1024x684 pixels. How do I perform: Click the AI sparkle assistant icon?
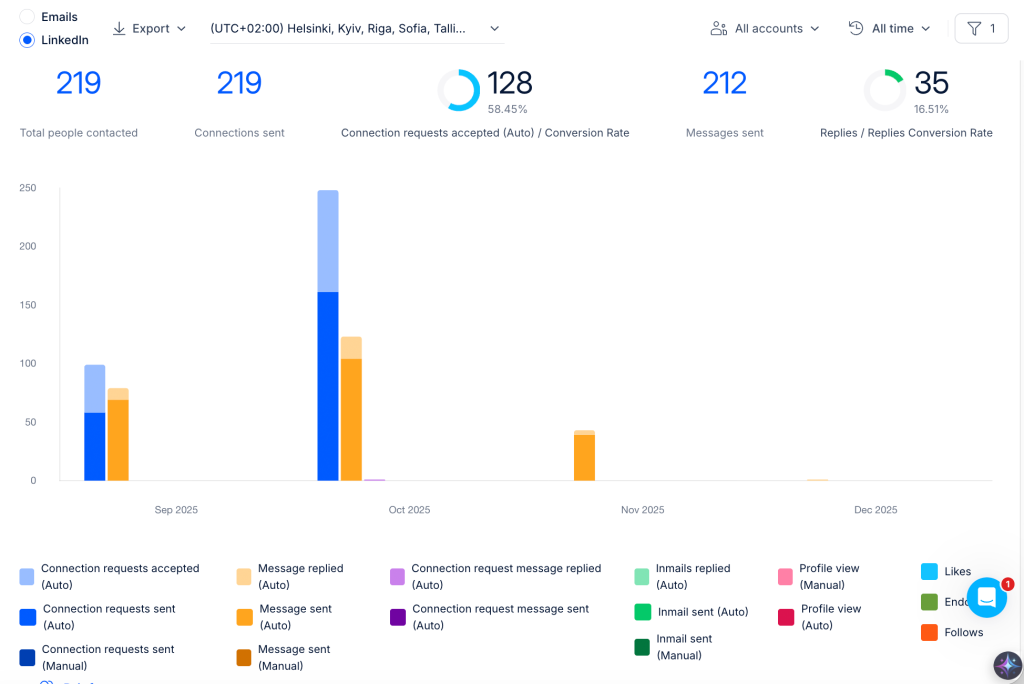coord(1008,666)
